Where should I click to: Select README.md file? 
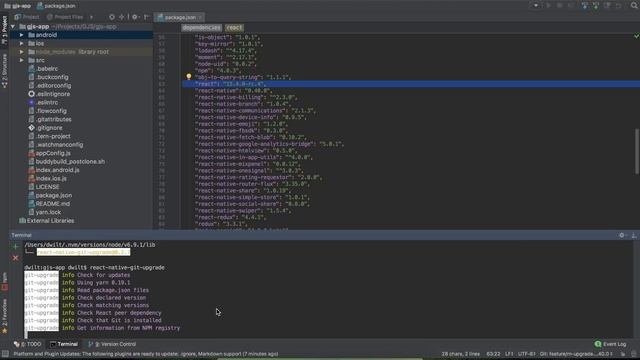click(49, 204)
